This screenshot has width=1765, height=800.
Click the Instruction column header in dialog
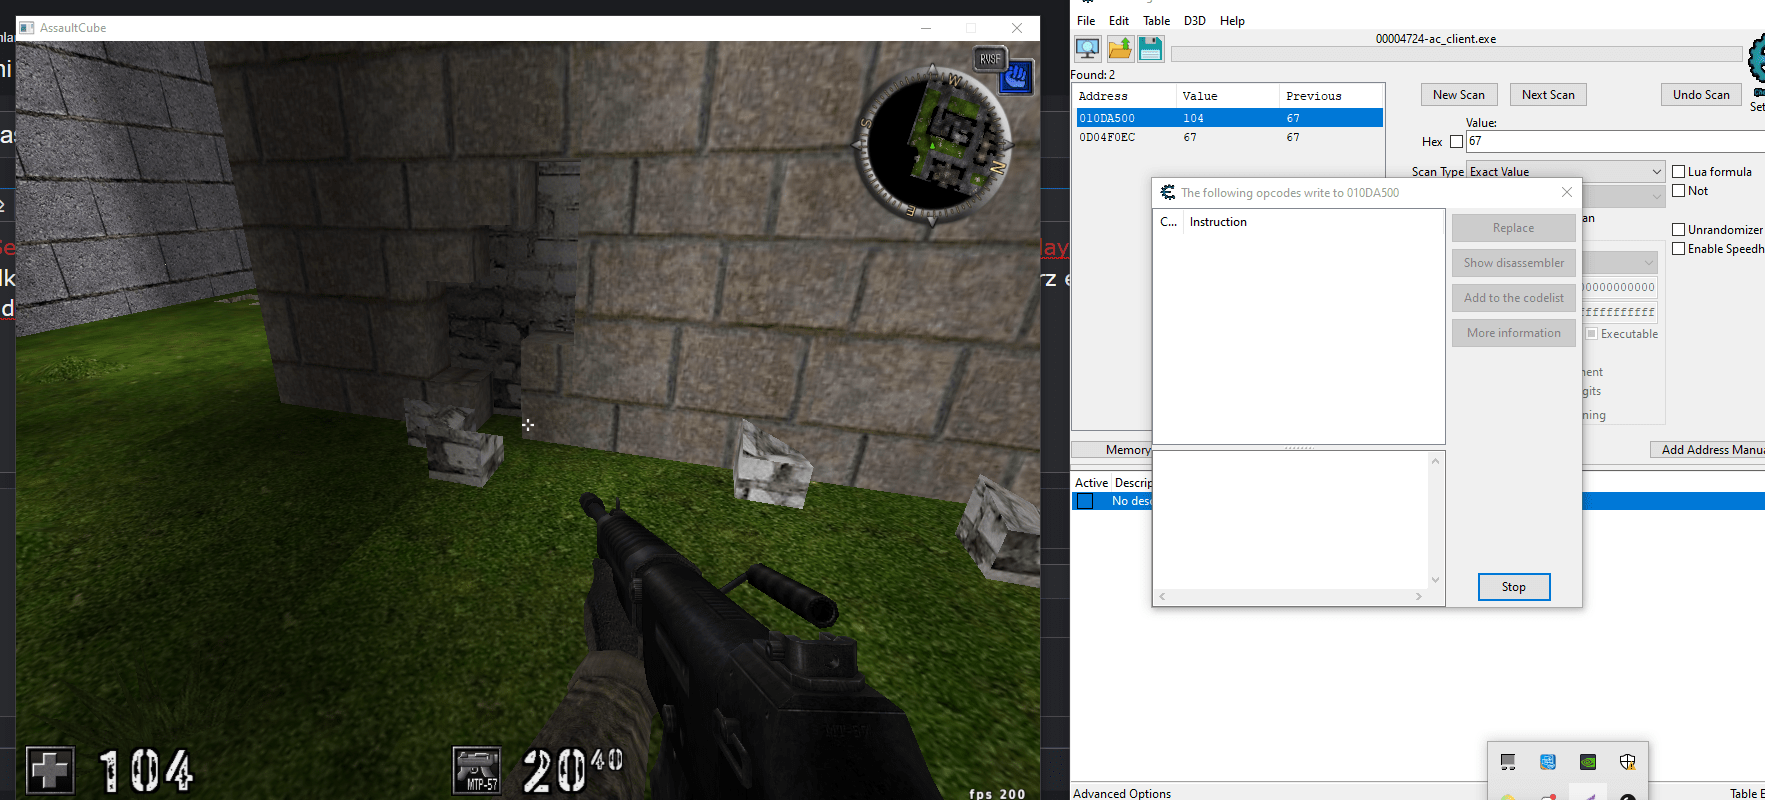pos(1312,222)
